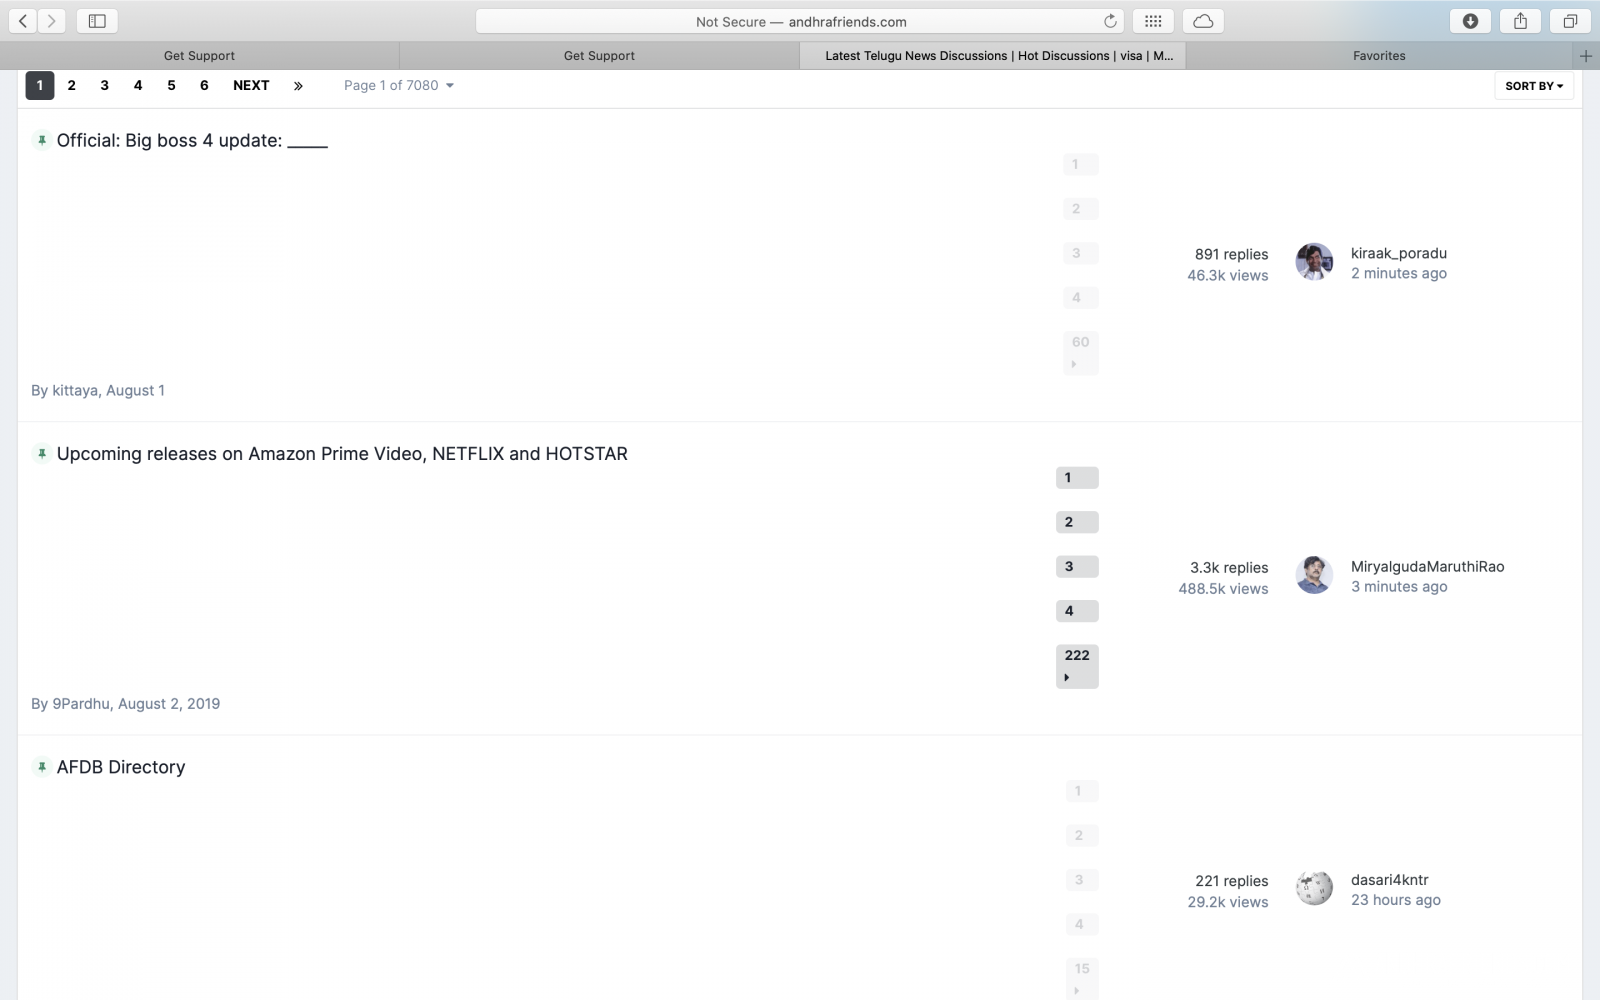Image resolution: width=1600 pixels, height=1000 pixels.
Task: Show downloads using the download icon
Action: click(x=1470, y=21)
